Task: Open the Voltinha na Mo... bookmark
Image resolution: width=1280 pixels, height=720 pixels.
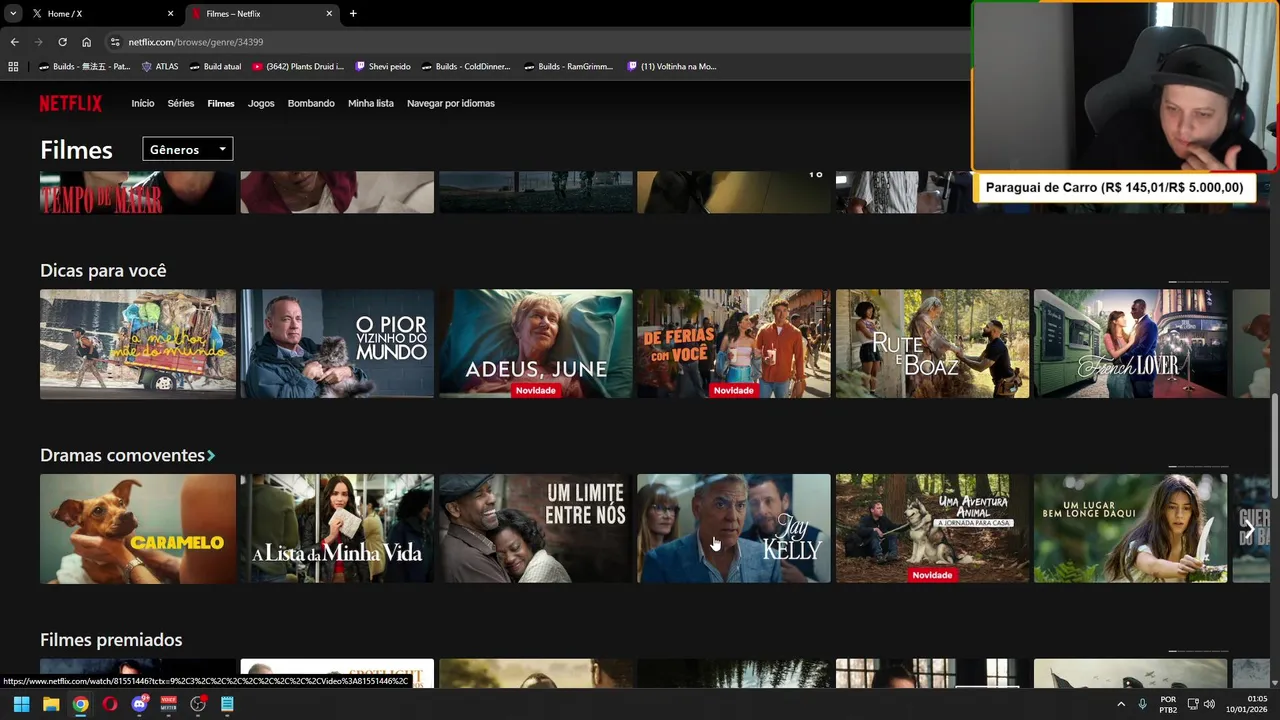Action: (x=672, y=67)
